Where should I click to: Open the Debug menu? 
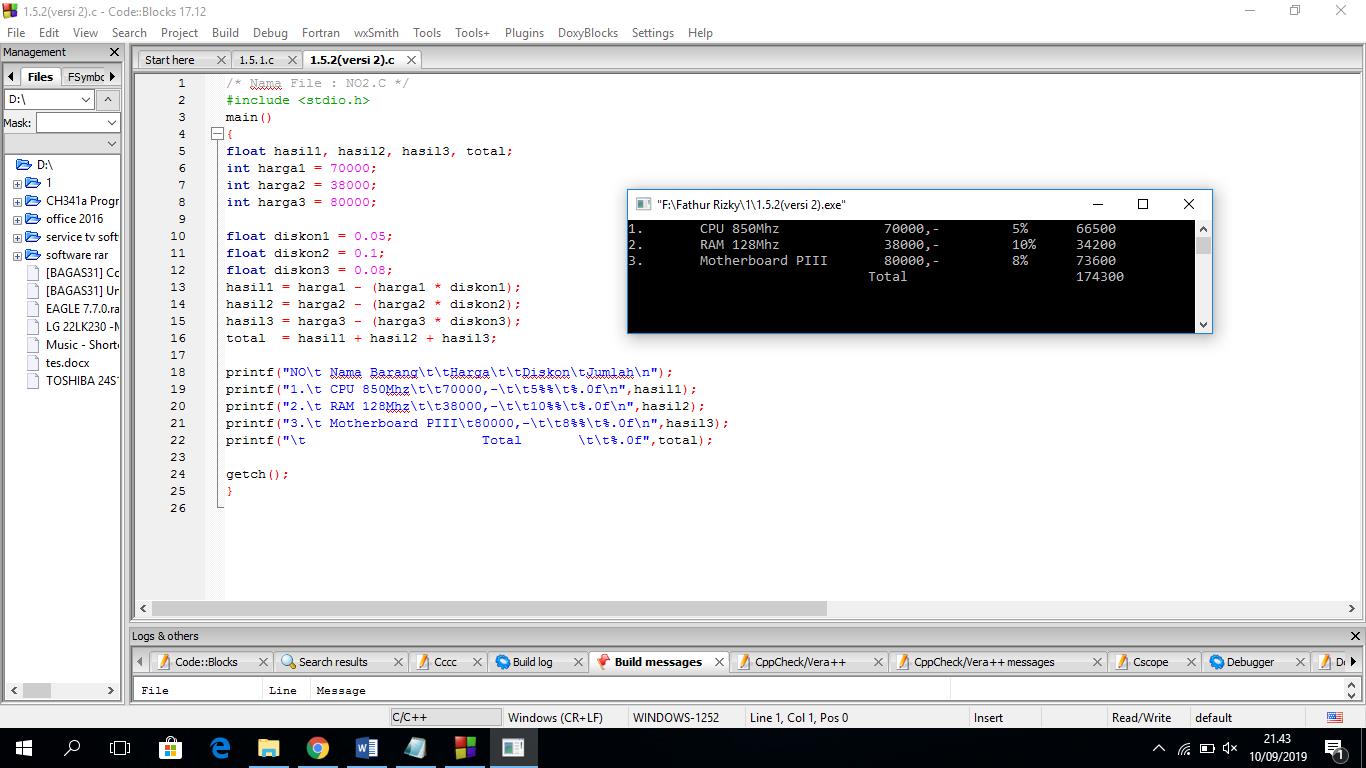pos(270,32)
